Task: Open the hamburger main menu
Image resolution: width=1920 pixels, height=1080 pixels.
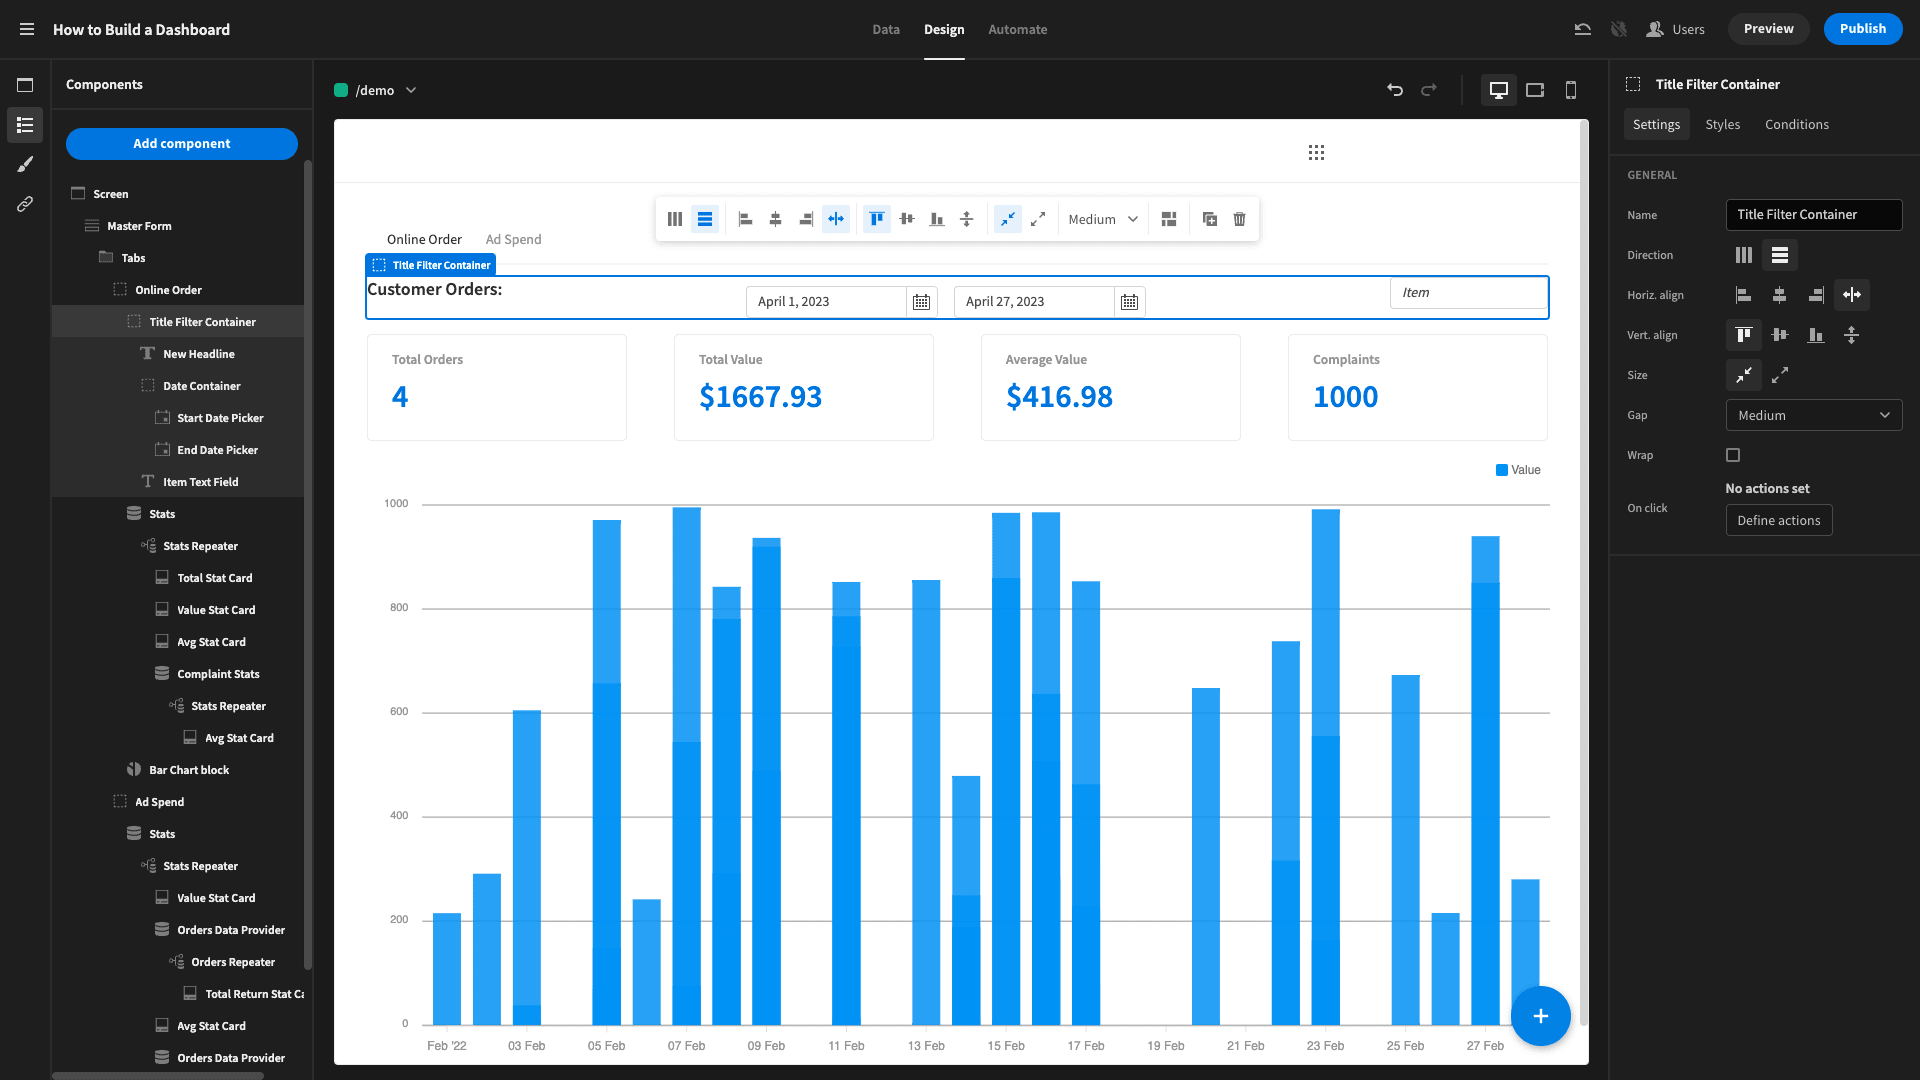Action: click(x=27, y=29)
